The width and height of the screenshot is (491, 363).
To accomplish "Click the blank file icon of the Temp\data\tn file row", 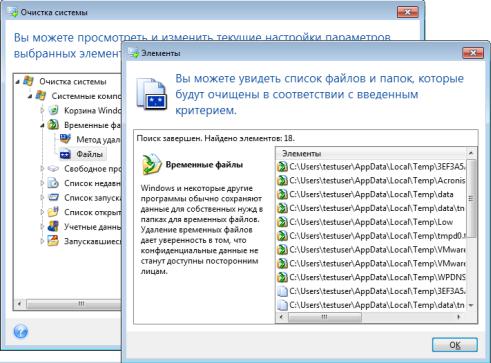I will [282, 305].
